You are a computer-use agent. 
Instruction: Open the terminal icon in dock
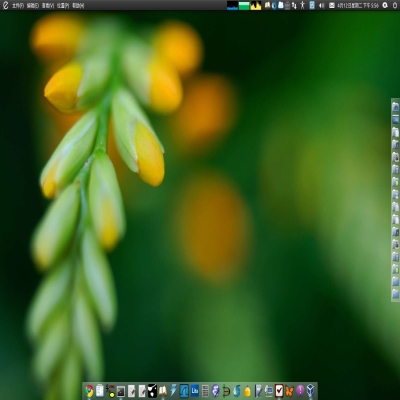pyautogui.click(x=121, y=391)
